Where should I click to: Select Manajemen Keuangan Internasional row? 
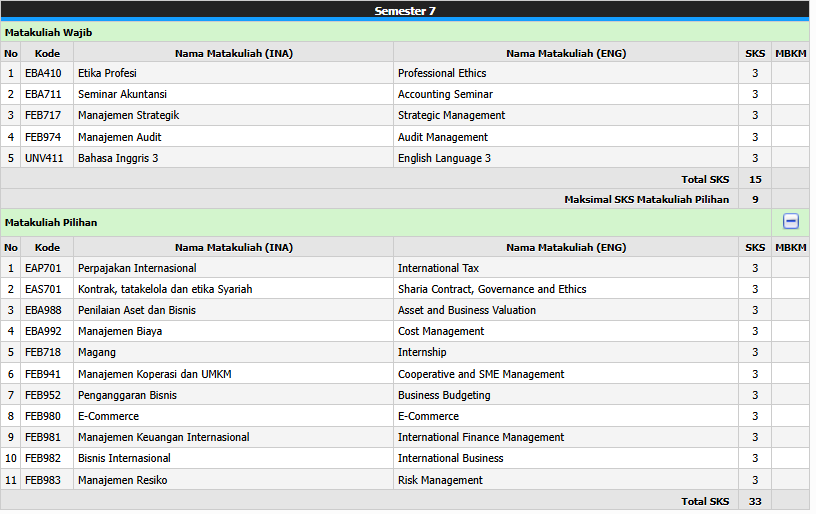pyautogui.click(x=163, y=437)
